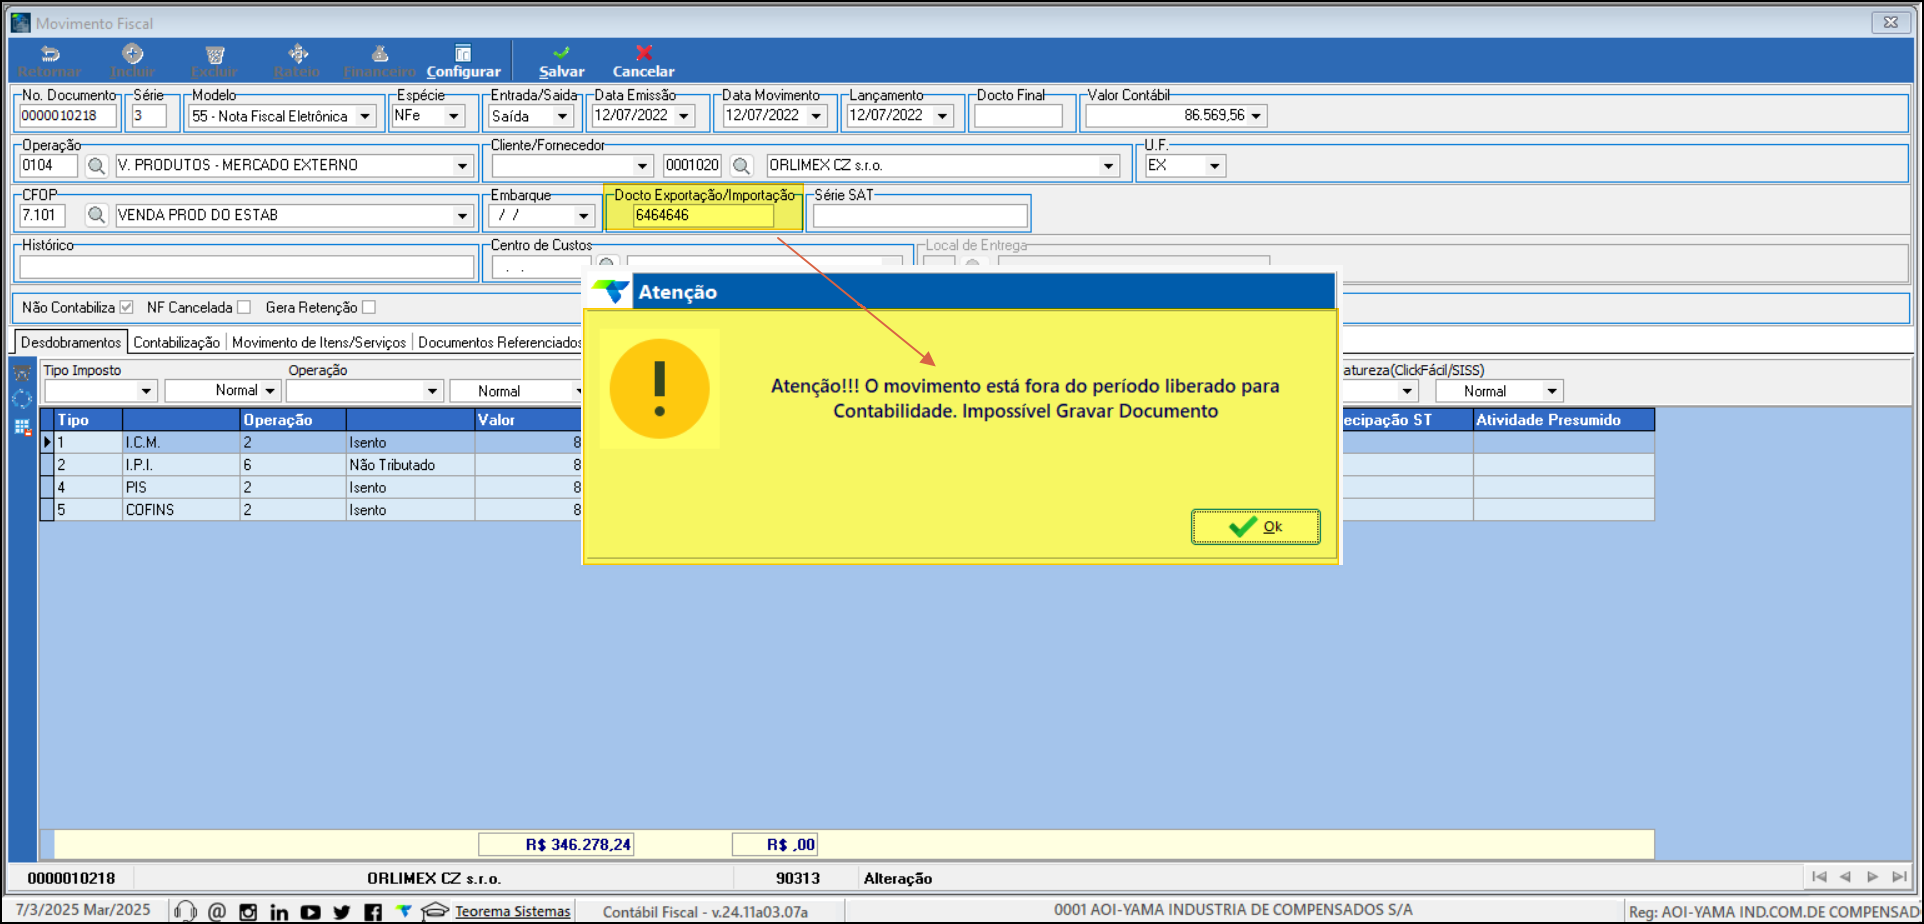Open the Data Movimento date dropdown
The image size is (1924, 924).
816,117
